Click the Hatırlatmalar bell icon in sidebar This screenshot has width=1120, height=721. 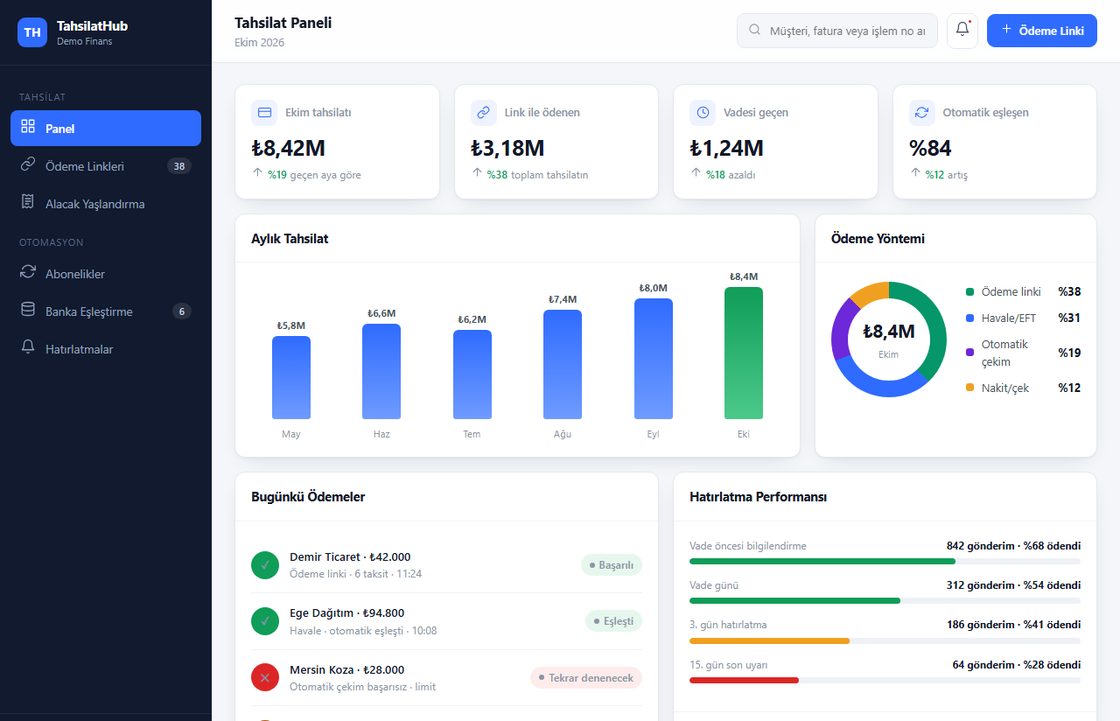point(28,347)
